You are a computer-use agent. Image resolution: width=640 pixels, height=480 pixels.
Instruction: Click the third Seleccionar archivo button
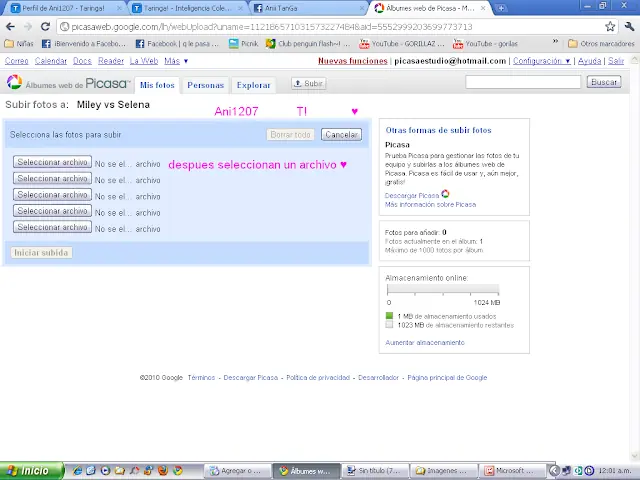point(52,195)
